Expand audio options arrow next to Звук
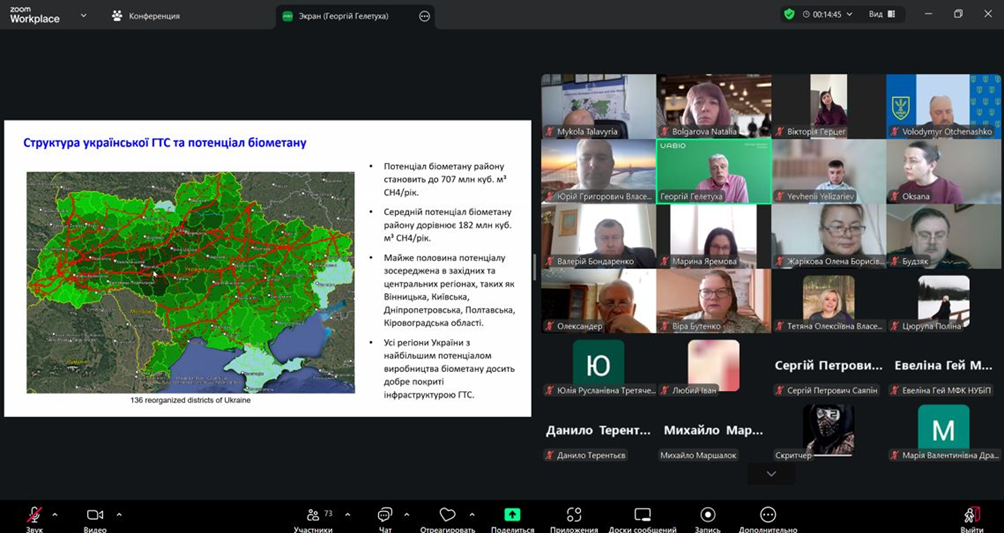Screen dimensions: 1004x533 pos(55,514)
